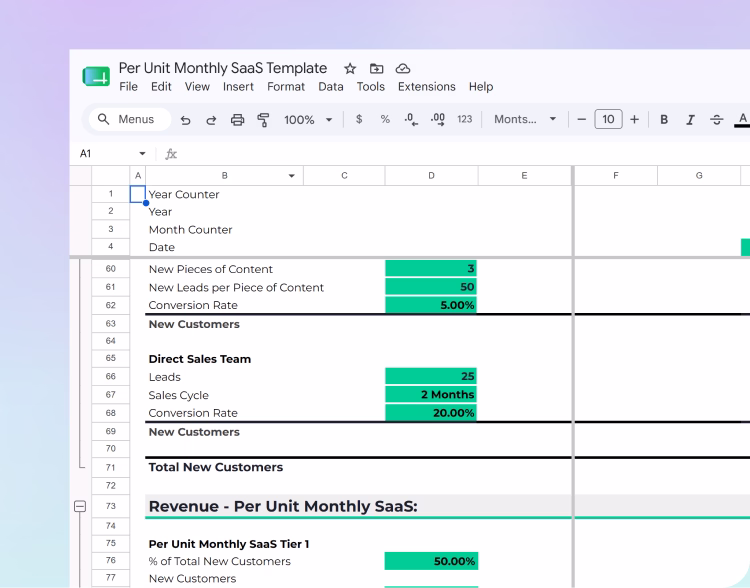Click the move to folder icon
The width and height of the screenshot is (750, 588).
tap(376, 69)
